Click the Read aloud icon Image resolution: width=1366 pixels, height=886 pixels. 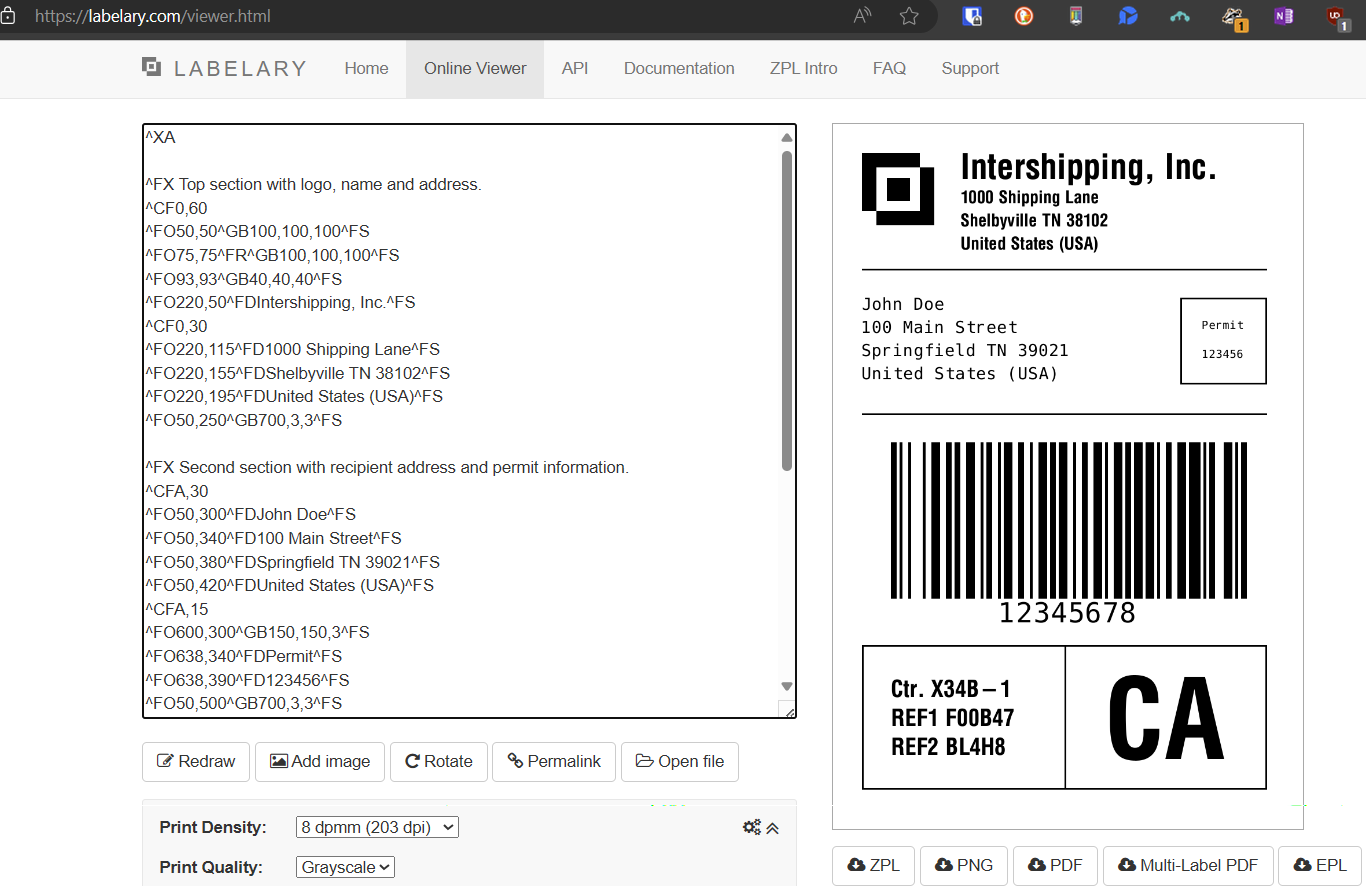coord(862,16)
